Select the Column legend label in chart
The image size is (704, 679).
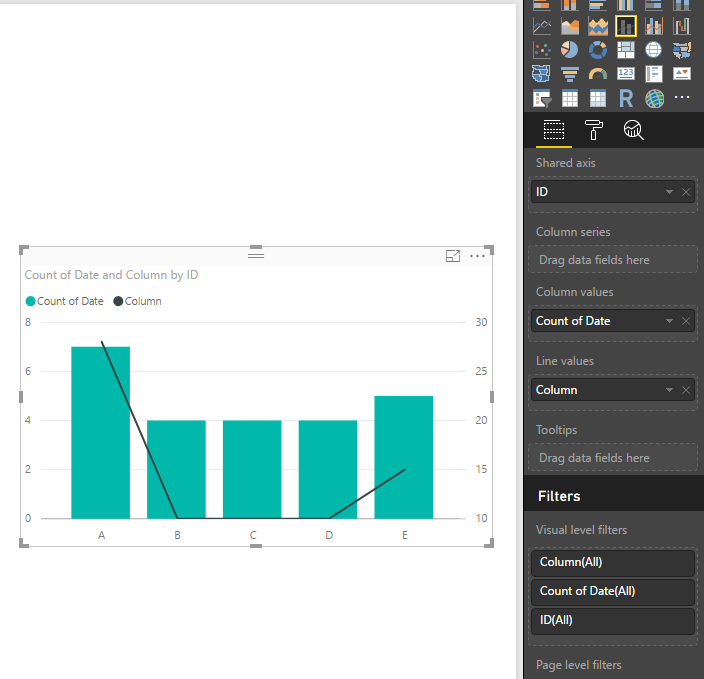point(143,301)
